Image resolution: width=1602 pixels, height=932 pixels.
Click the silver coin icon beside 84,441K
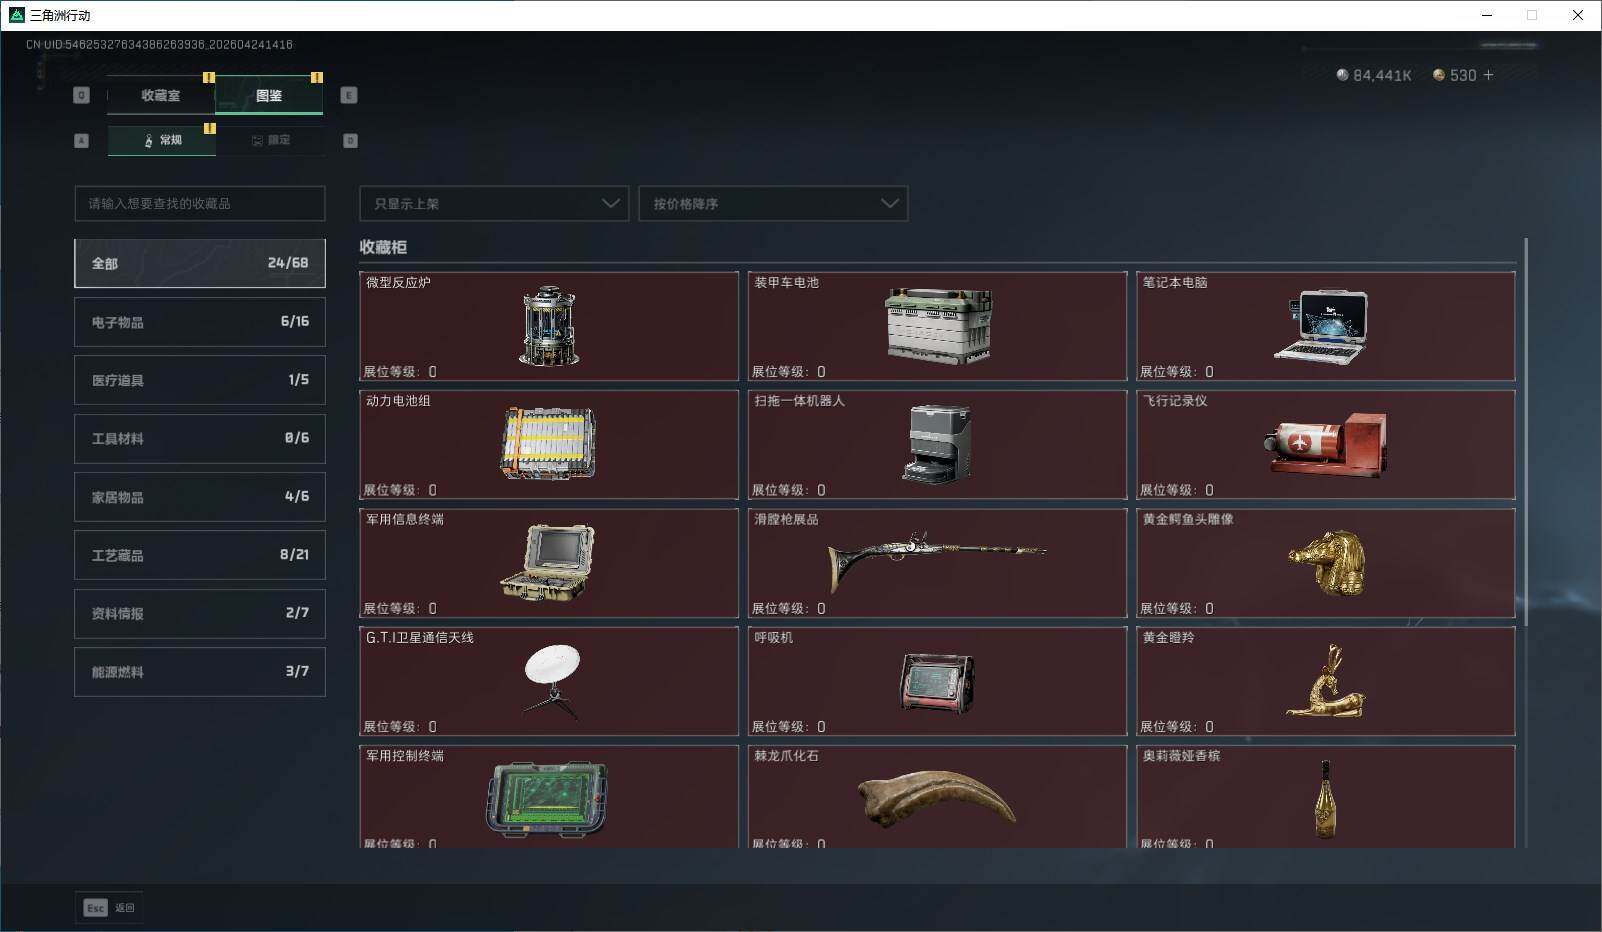coord(1342,75)
